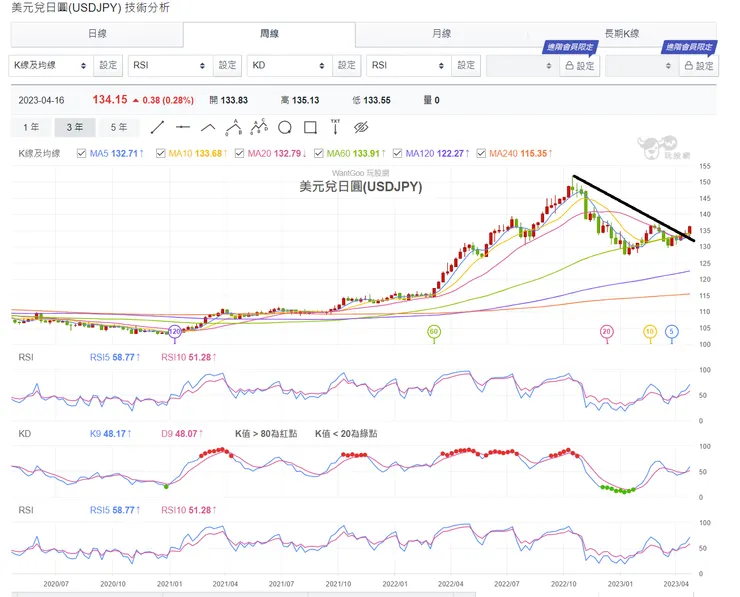Toggle the MA10 moving average checkbox

pos(160,153)
